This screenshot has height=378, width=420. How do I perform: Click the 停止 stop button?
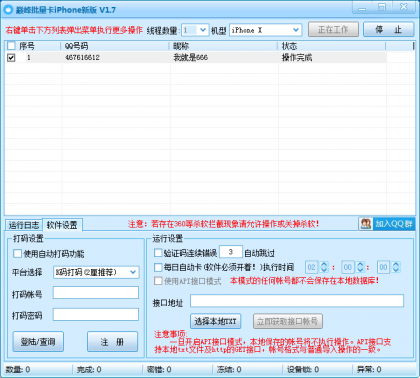[x=389, y=30]
